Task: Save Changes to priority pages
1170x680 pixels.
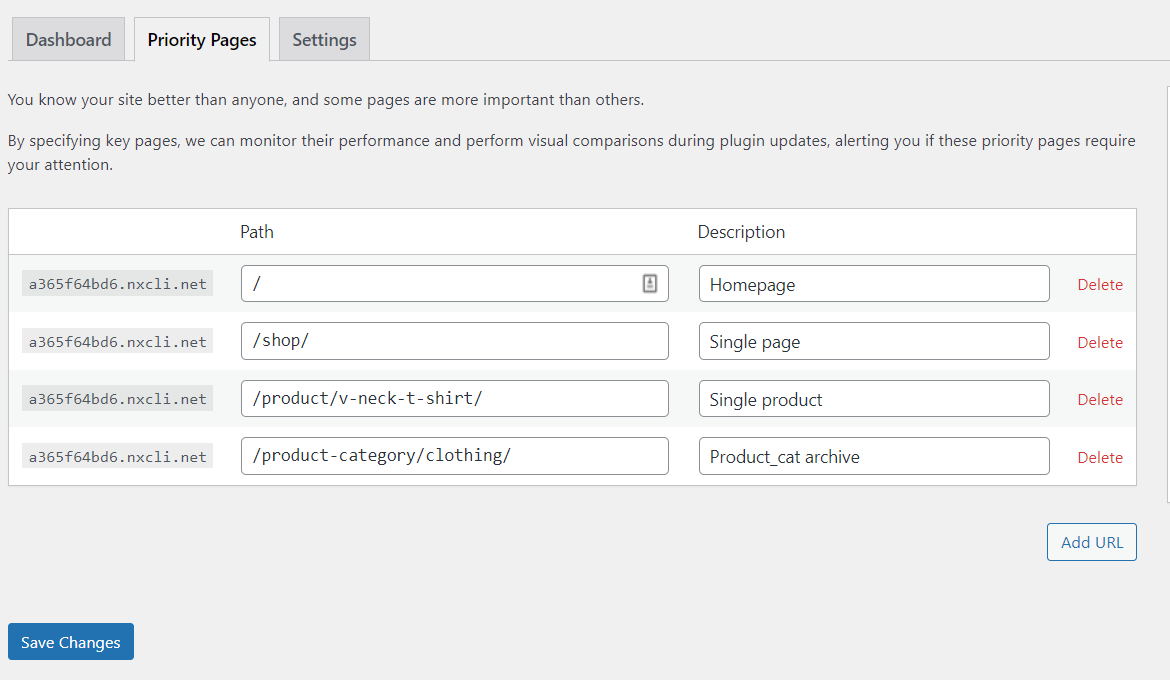Action: click(x=71, y=642)
